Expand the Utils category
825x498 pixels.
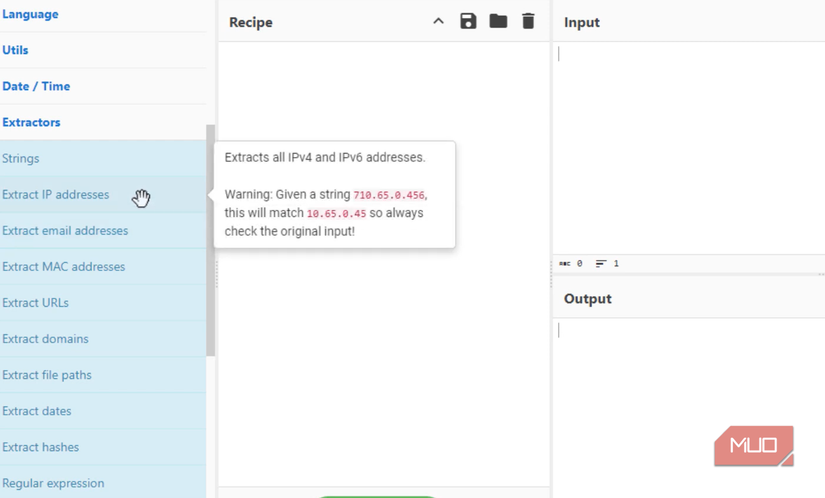coord(103,50)
